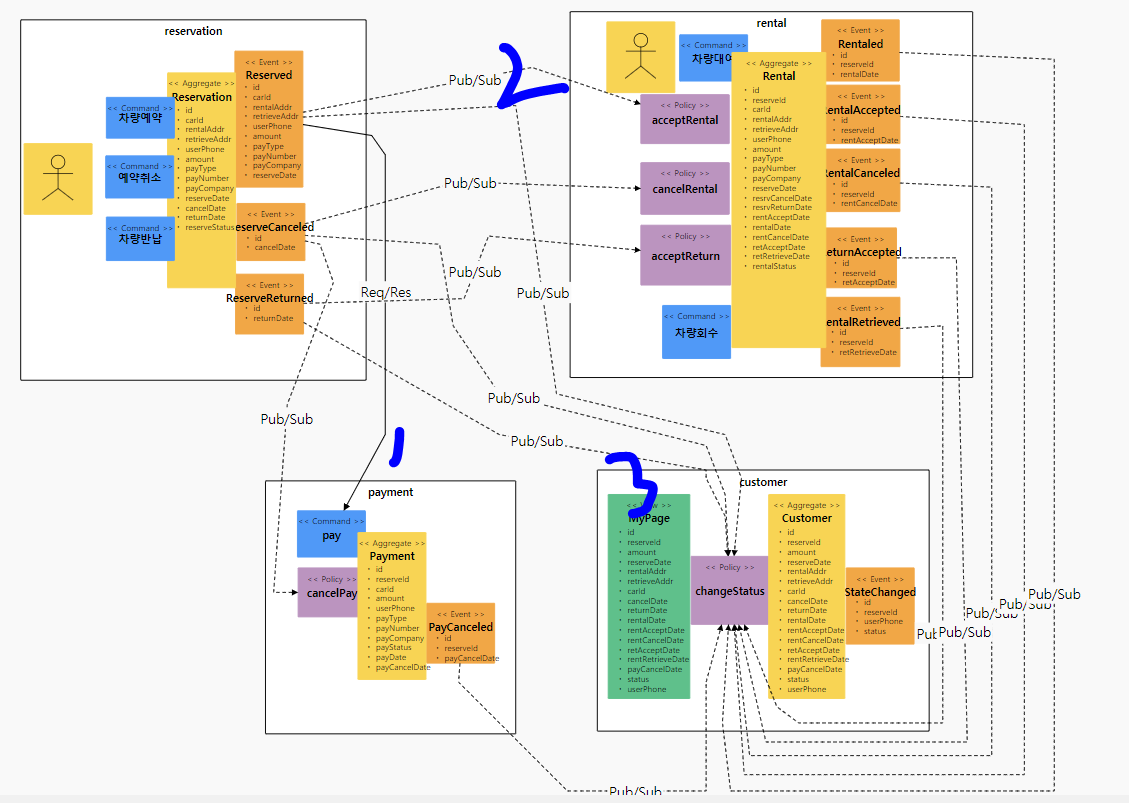
Task: Click the rental bounded context label
Action: pos(771,23)
